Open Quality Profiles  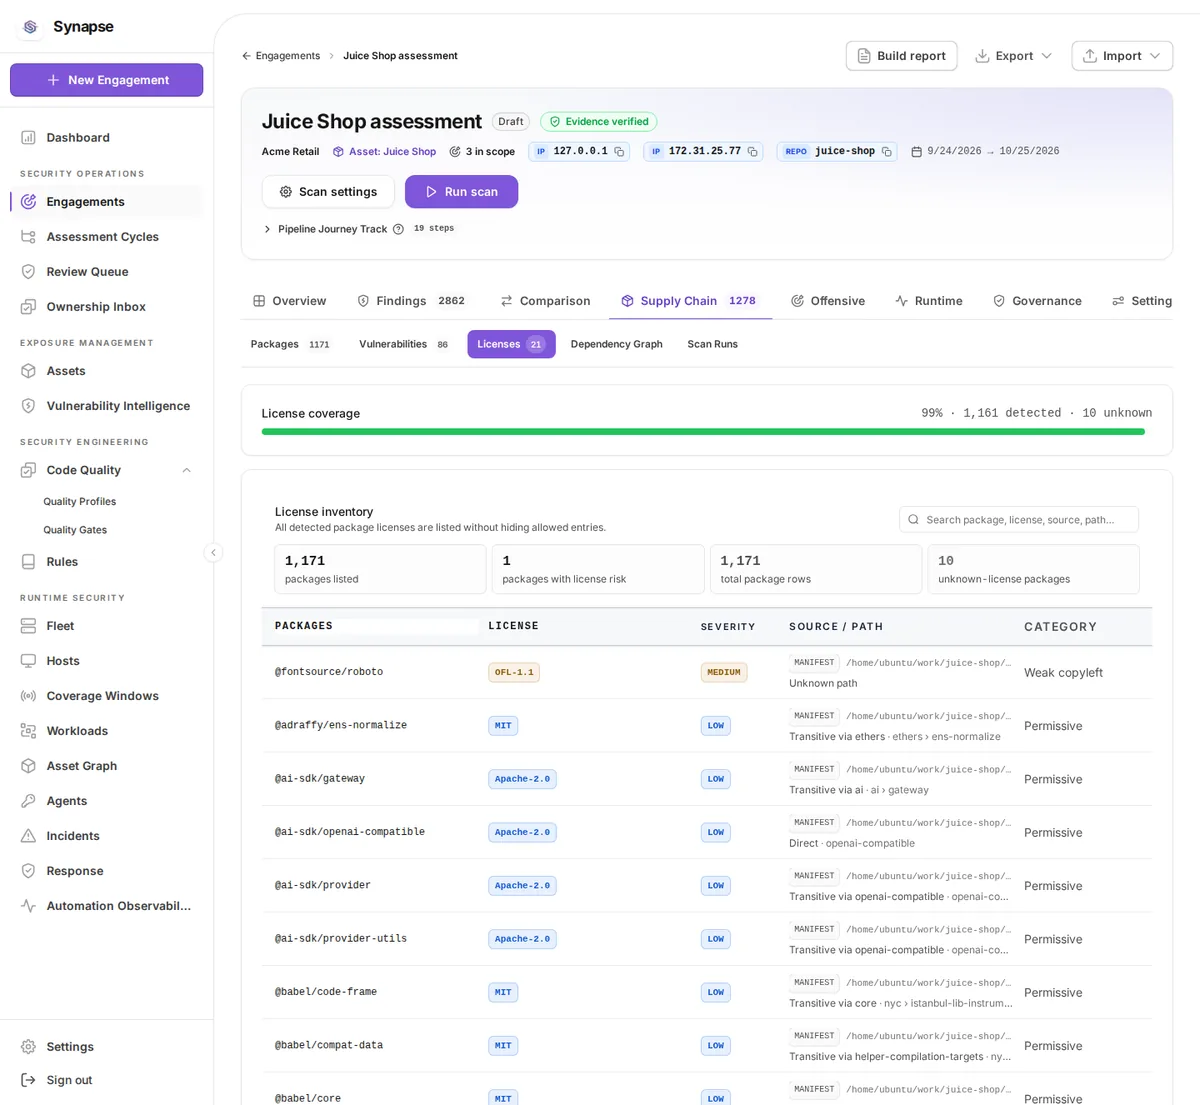80,501
